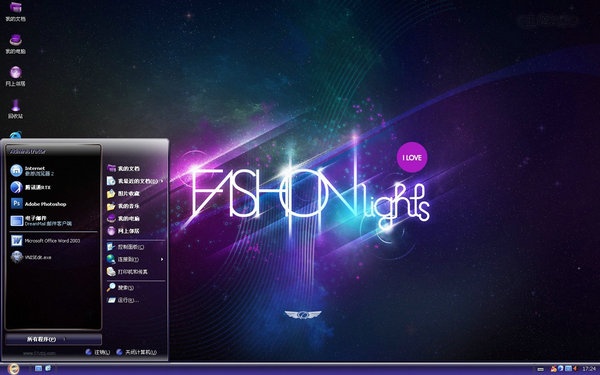The width and height of the screenshot is (600, 375).
Task: Click the taskbar clock showing 17:24
Action: coord(589,369)
